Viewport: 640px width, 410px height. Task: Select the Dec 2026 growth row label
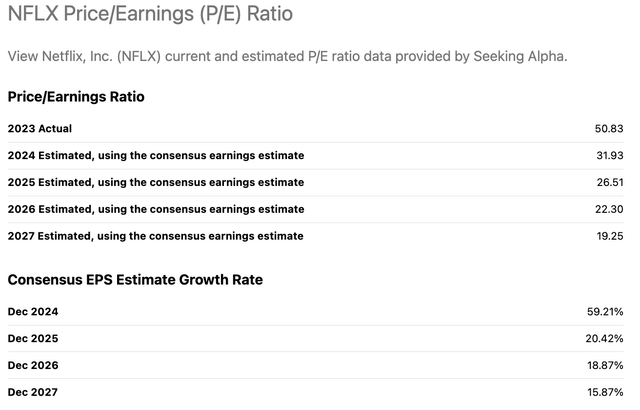coord(33,365)
